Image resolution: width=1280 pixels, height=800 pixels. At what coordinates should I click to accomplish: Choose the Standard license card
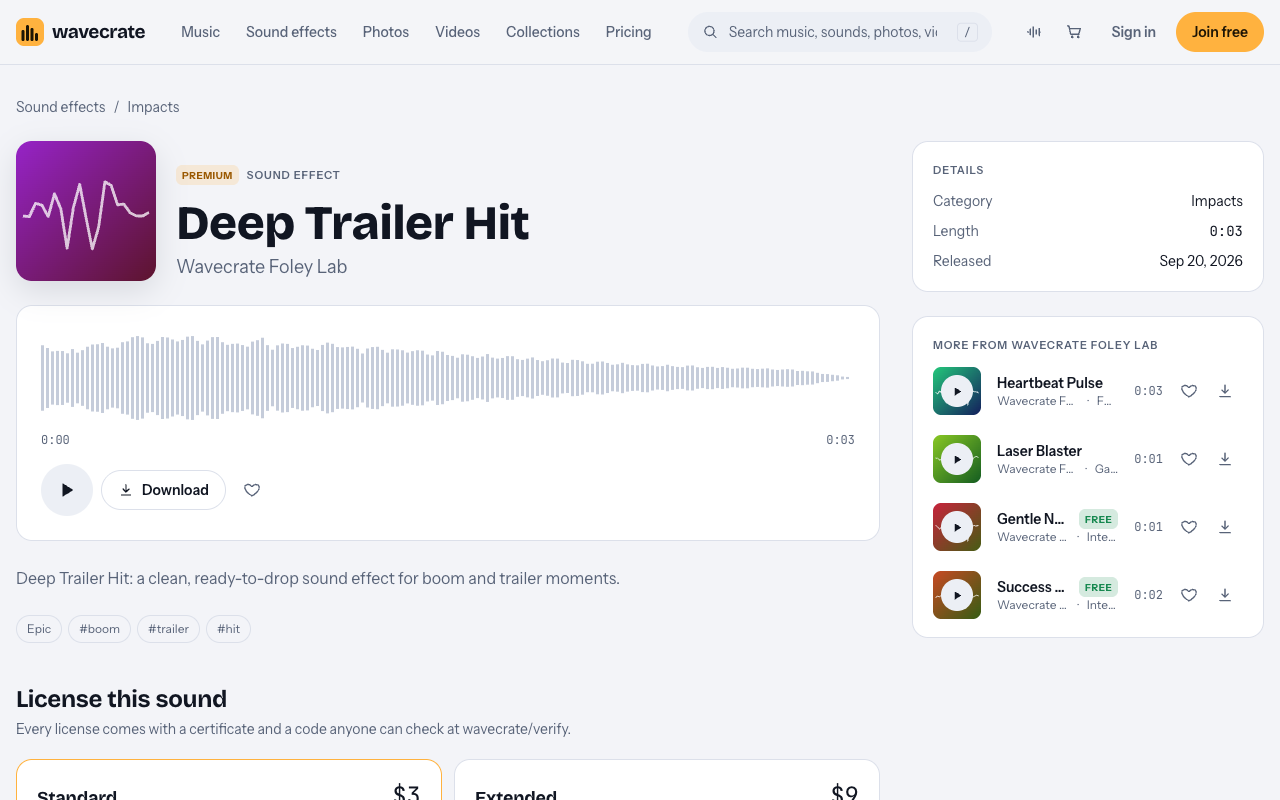[x=229, y=780]
